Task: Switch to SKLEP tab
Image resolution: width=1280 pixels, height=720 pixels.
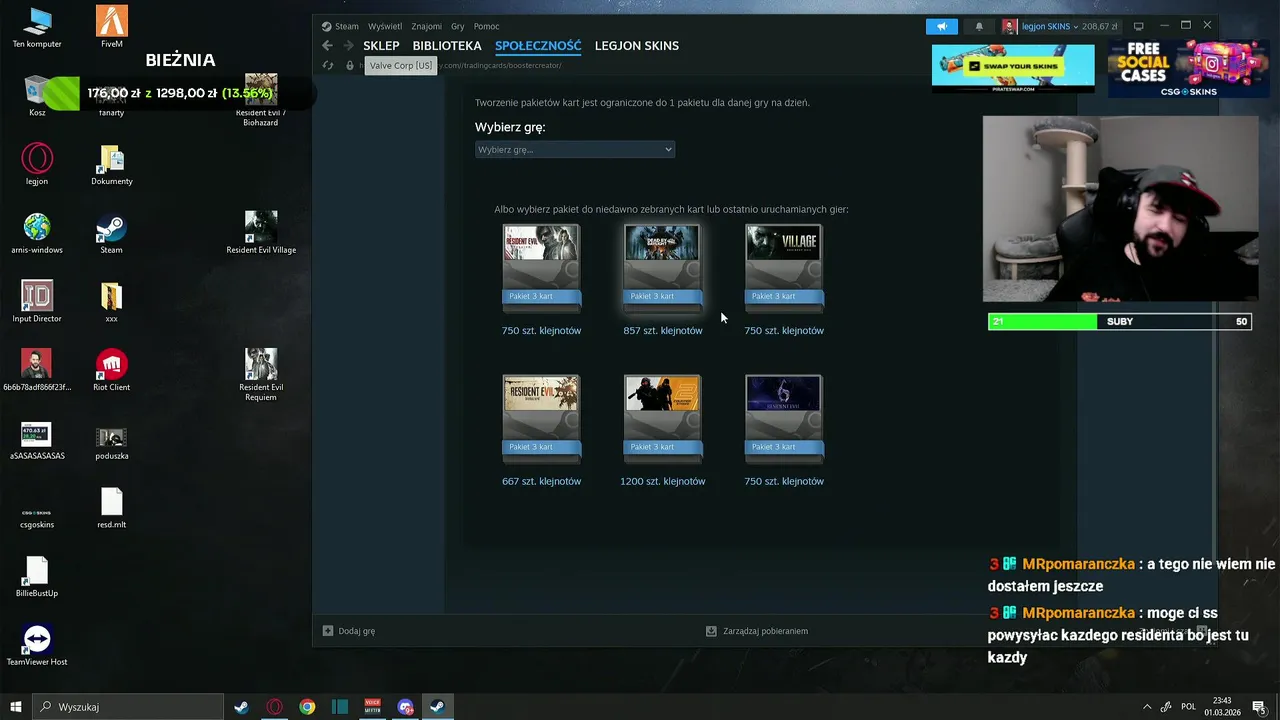Action: tap(381, 46)
